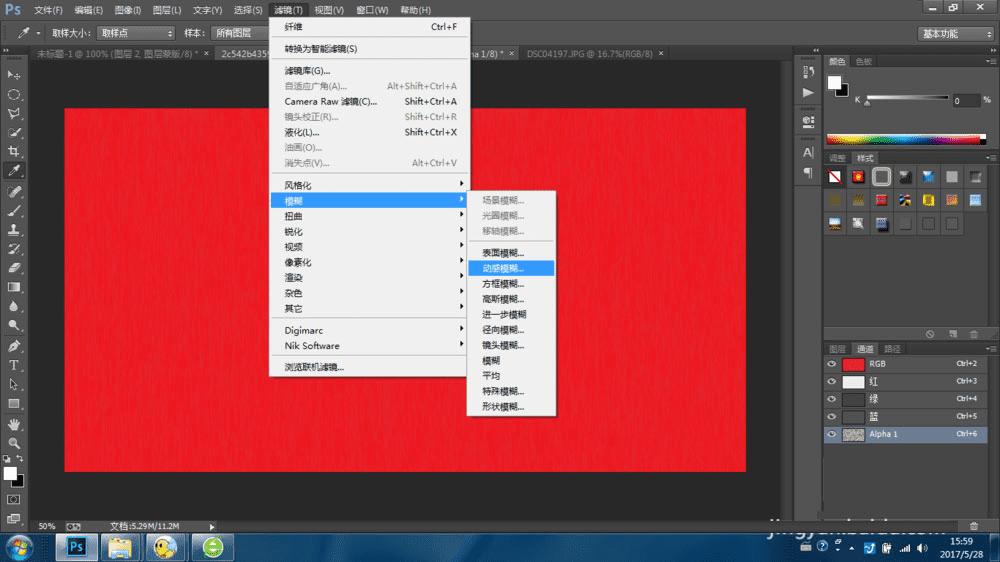Image resolution: width=1000 pixels, height=562 pixels.
Task: Click the taskbar volume speaker icon
Action: 922,548
